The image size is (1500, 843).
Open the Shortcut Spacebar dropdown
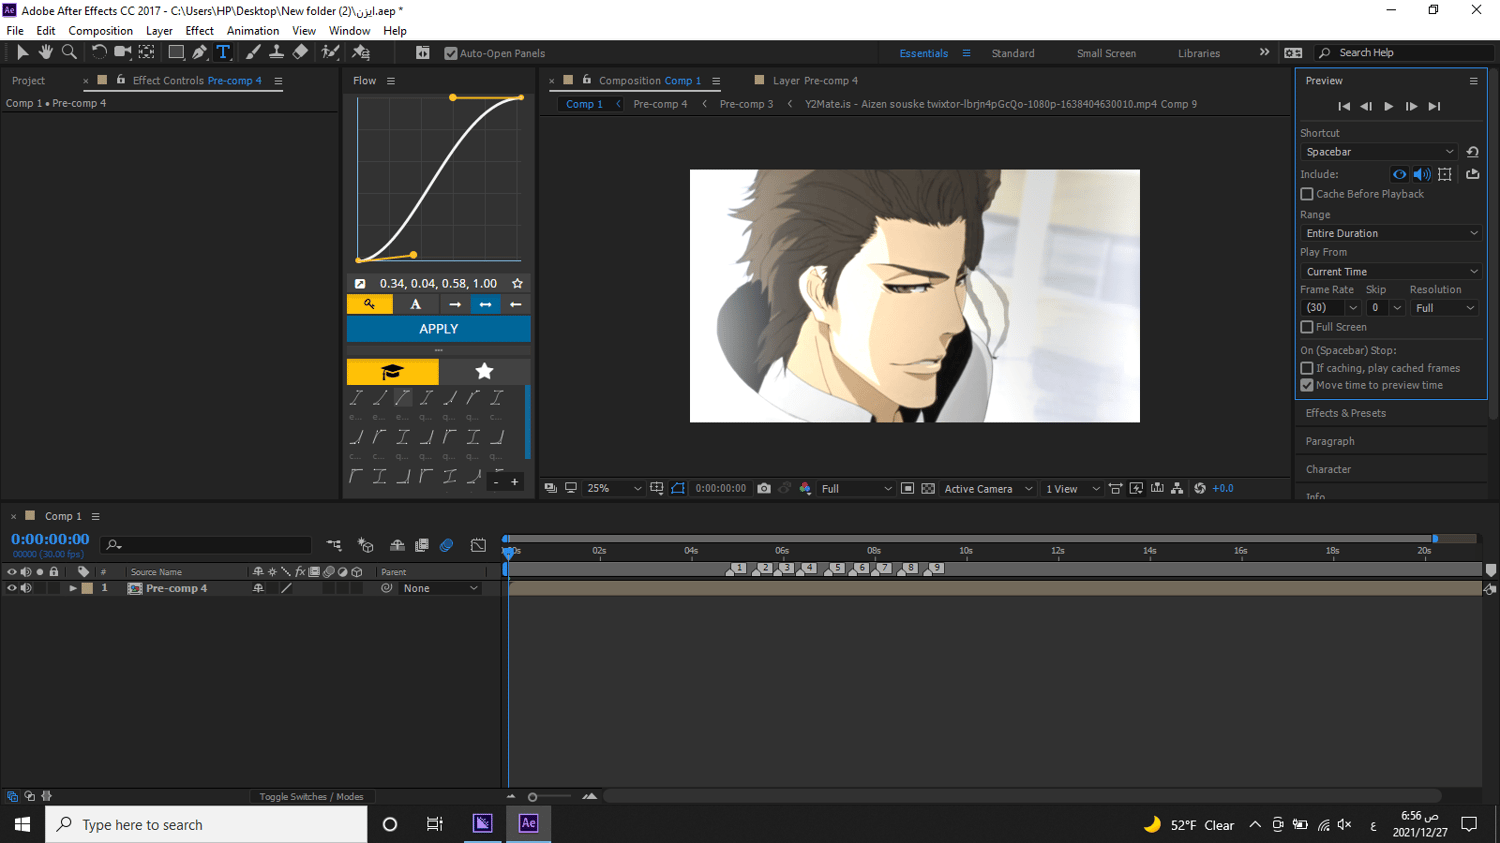1379,152
